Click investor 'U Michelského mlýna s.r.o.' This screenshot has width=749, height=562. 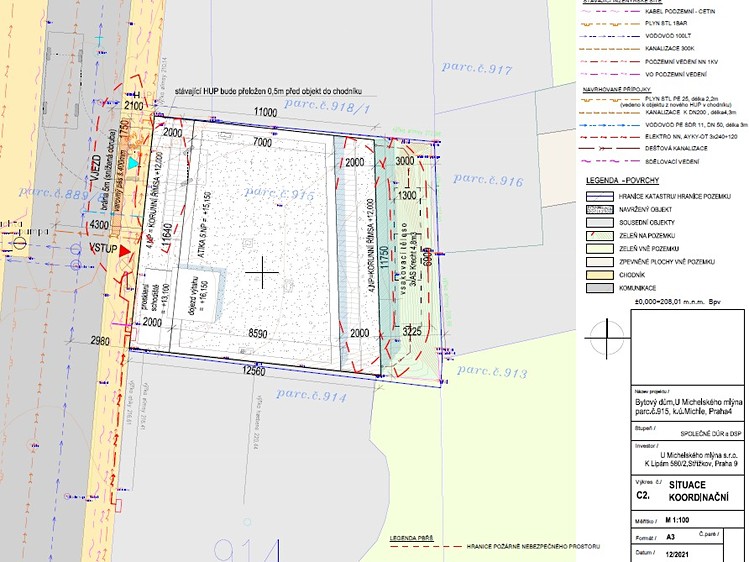click(x=698, y=455)
